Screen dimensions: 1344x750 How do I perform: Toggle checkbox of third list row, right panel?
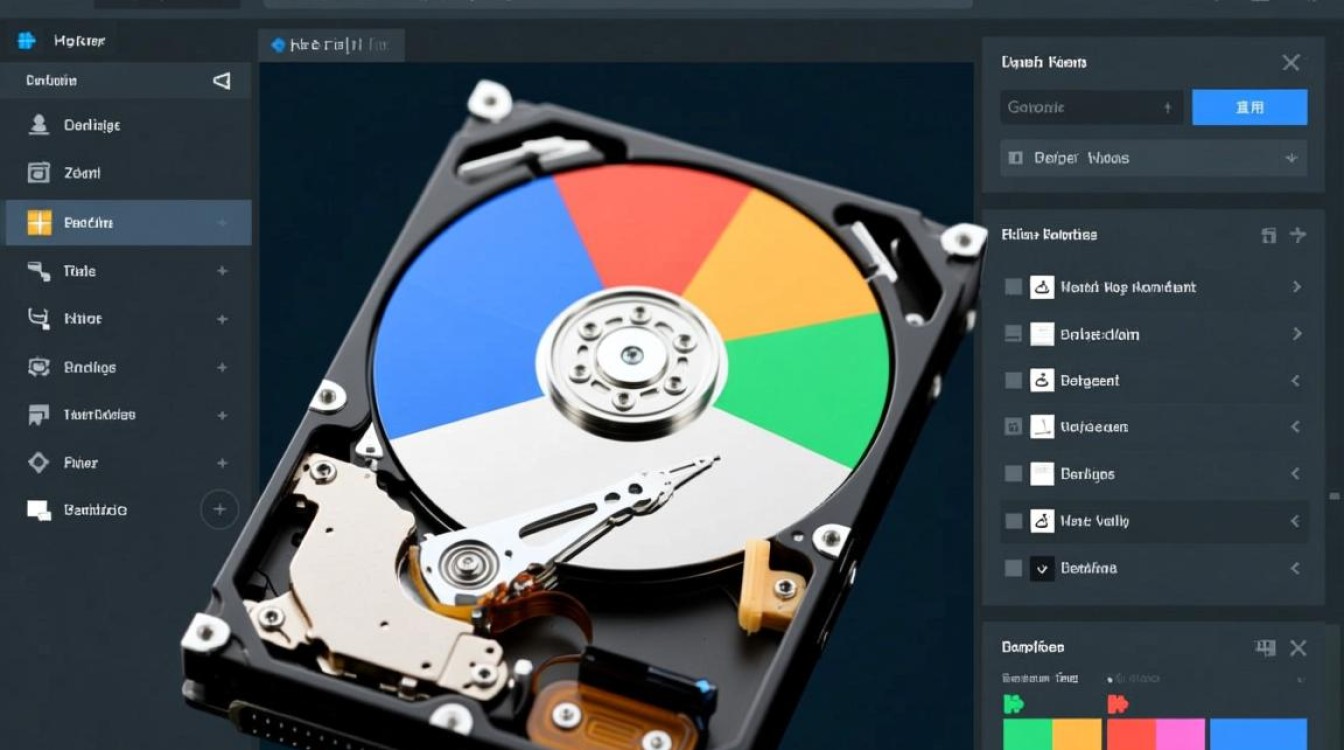[1013, 380]
